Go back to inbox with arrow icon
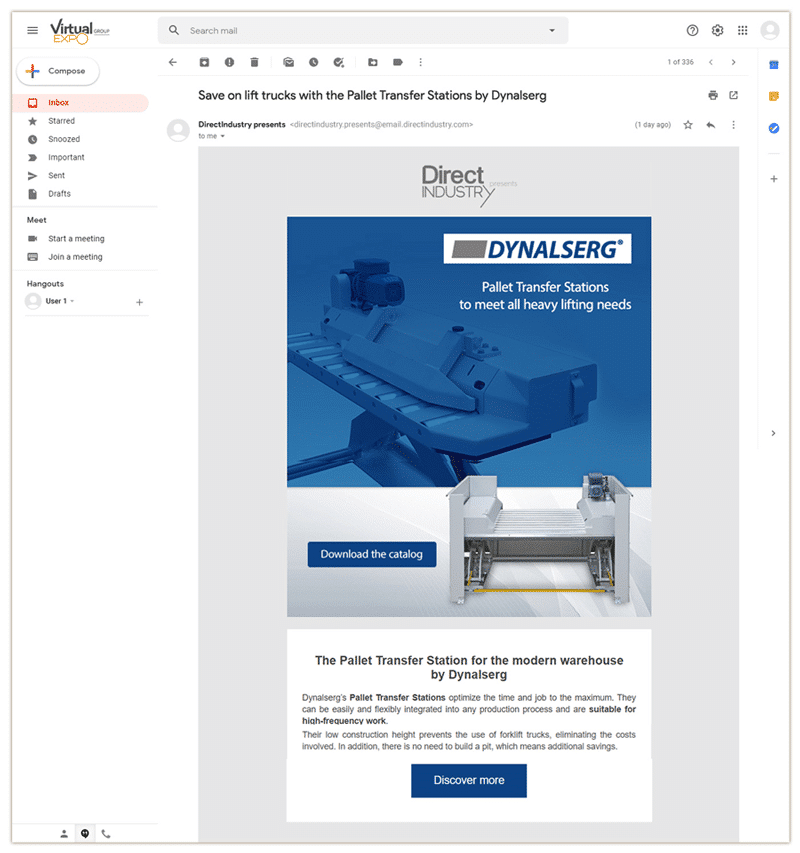This screenshot has width=800, height=853. click(x=173, y=62)
